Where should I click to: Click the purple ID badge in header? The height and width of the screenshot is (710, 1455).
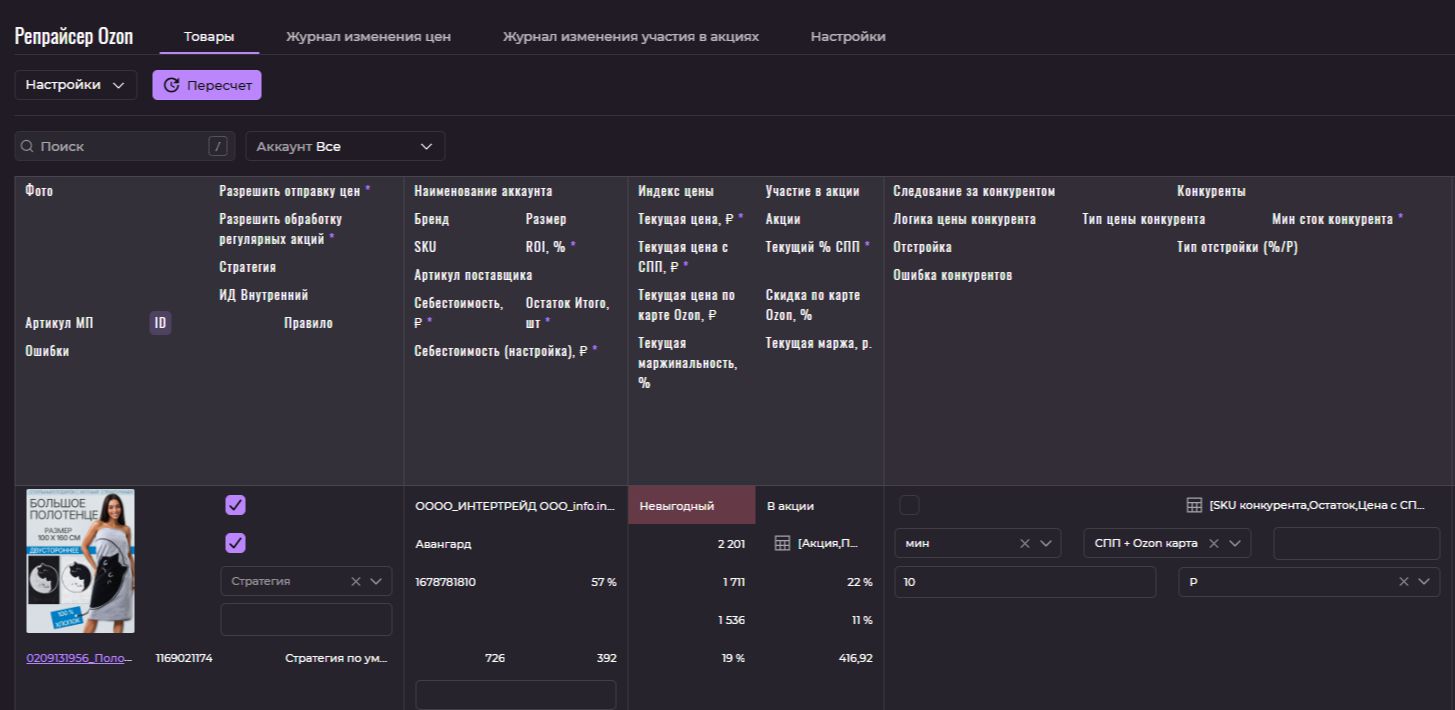[x=160, y=323]
